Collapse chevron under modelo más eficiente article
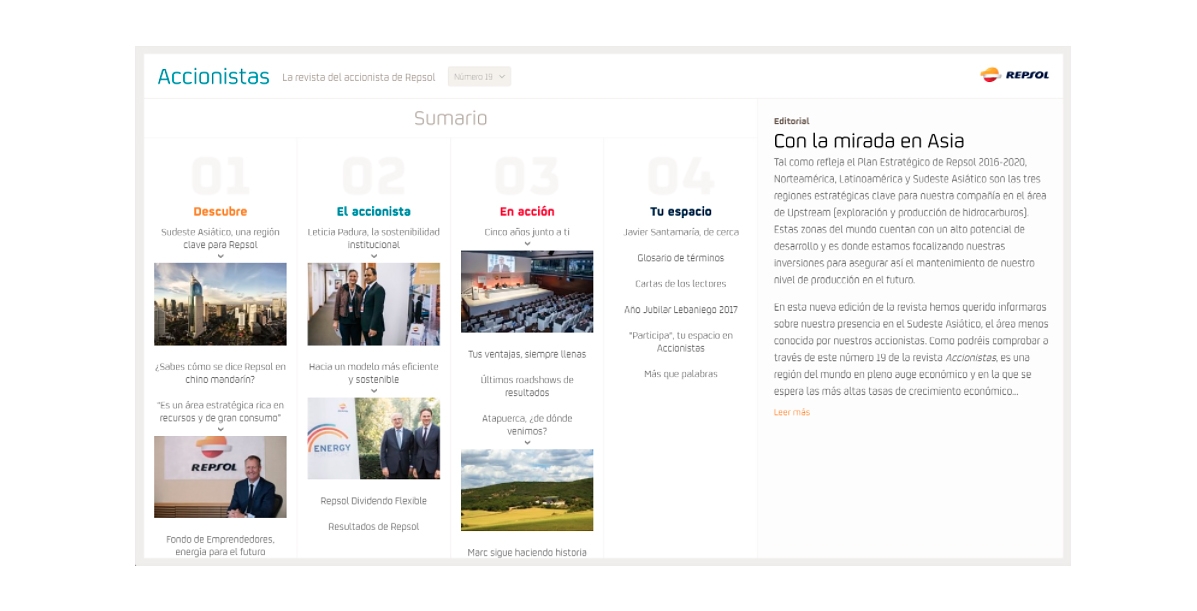The width and height of the screenshot is (1197, 611). (373, 391)
